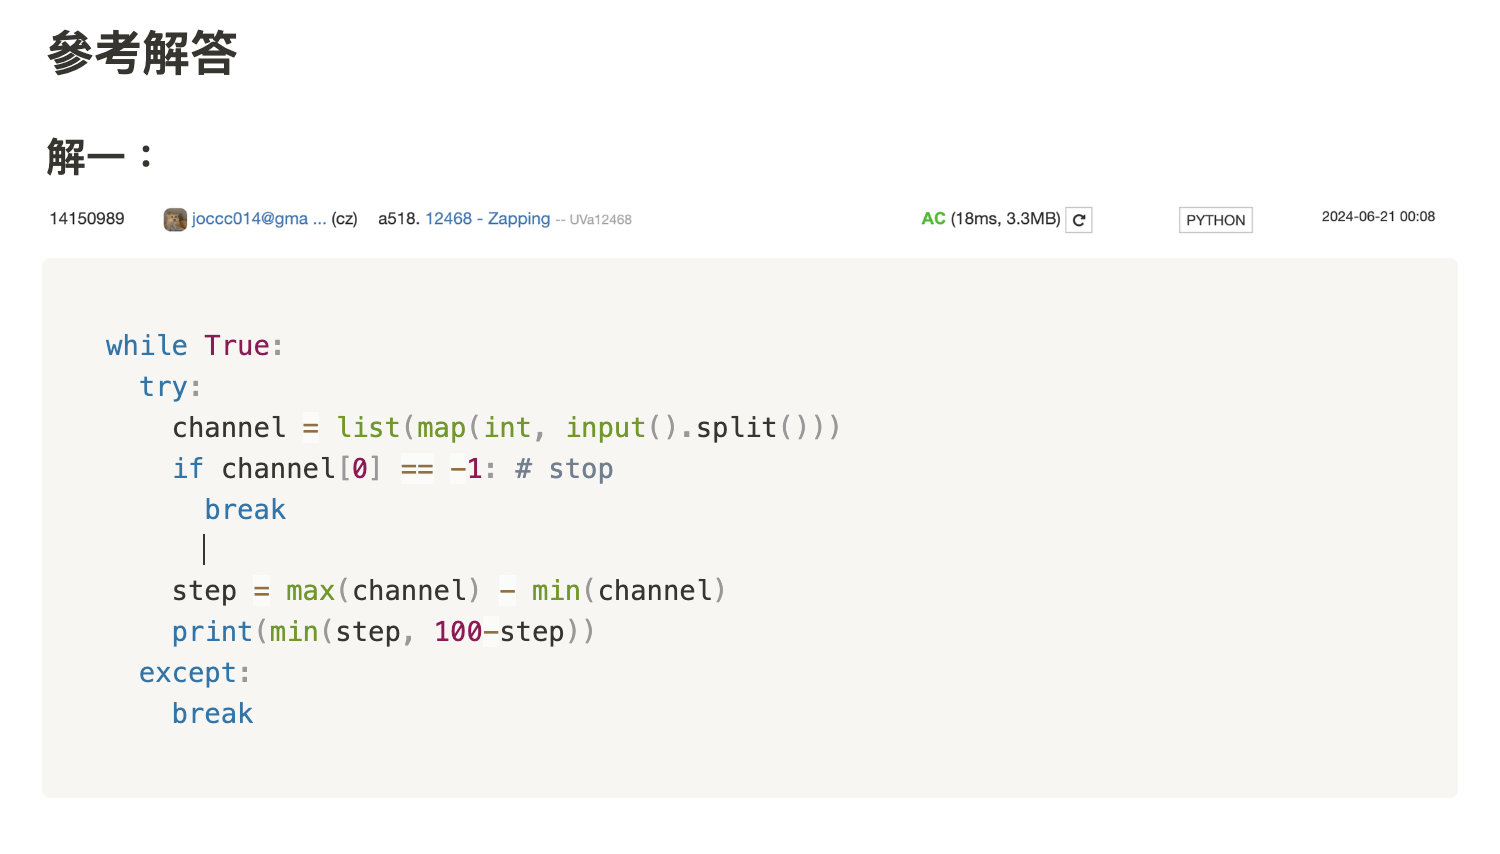This screenshot has width=1500, height=854.
Task: Click the 解一 subheading
Action: [x=86, y=157]
